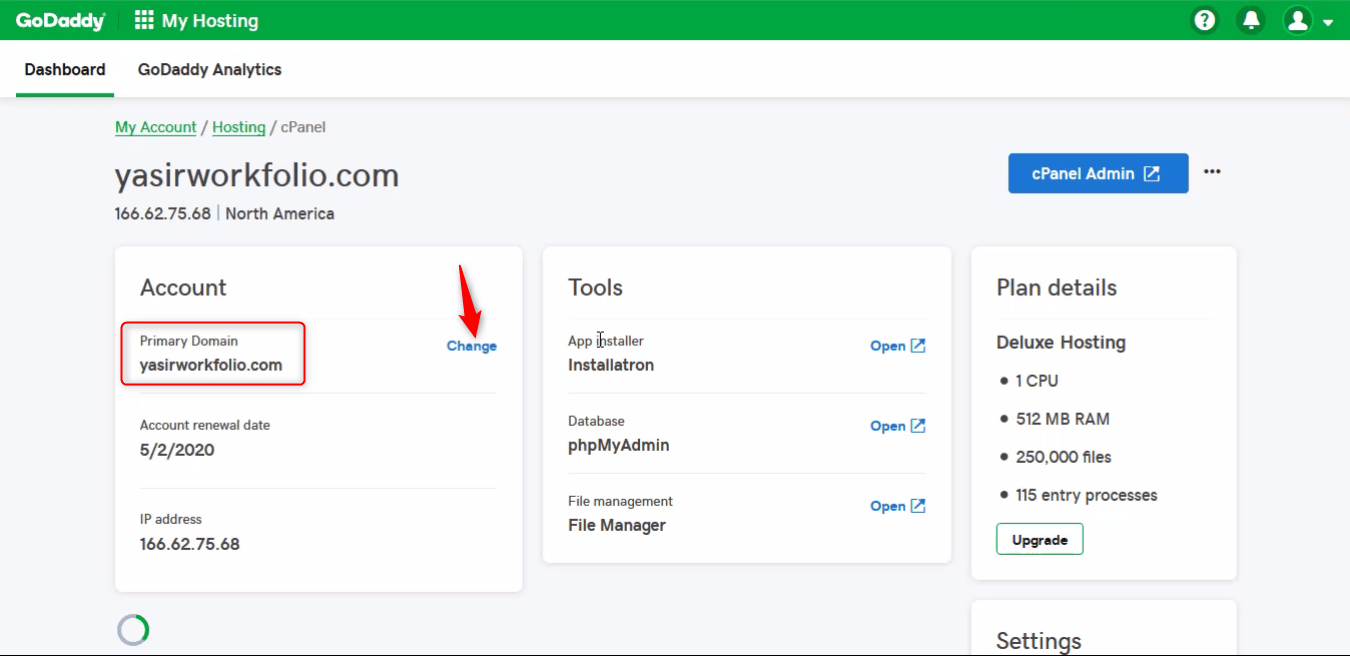Select the IP address 166.62.75.68 value

[190, 544]
